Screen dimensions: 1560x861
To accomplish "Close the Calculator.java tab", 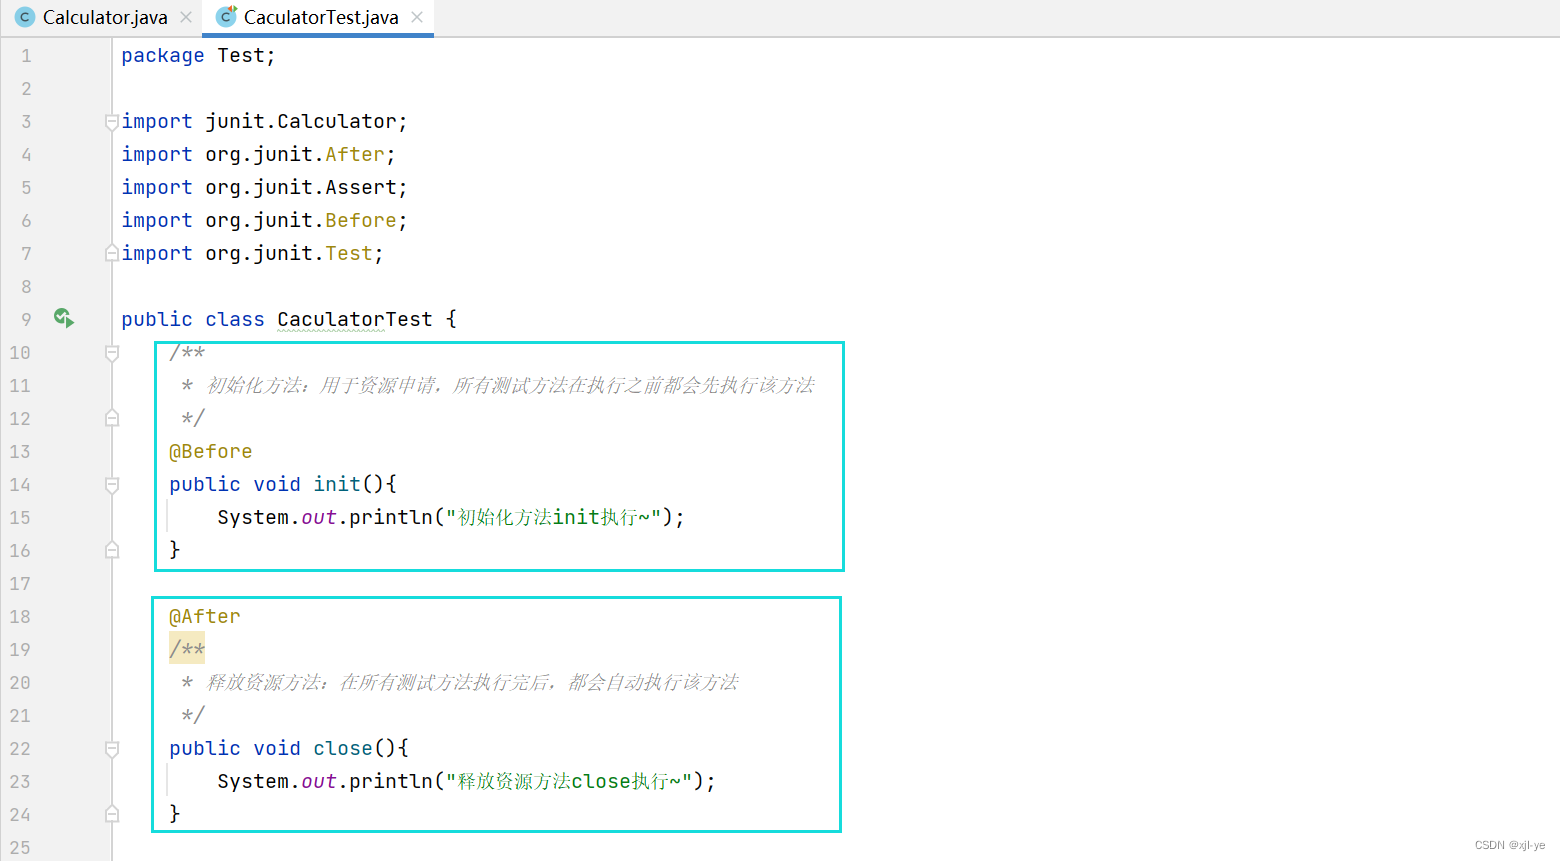I will [x=185, y=17].
